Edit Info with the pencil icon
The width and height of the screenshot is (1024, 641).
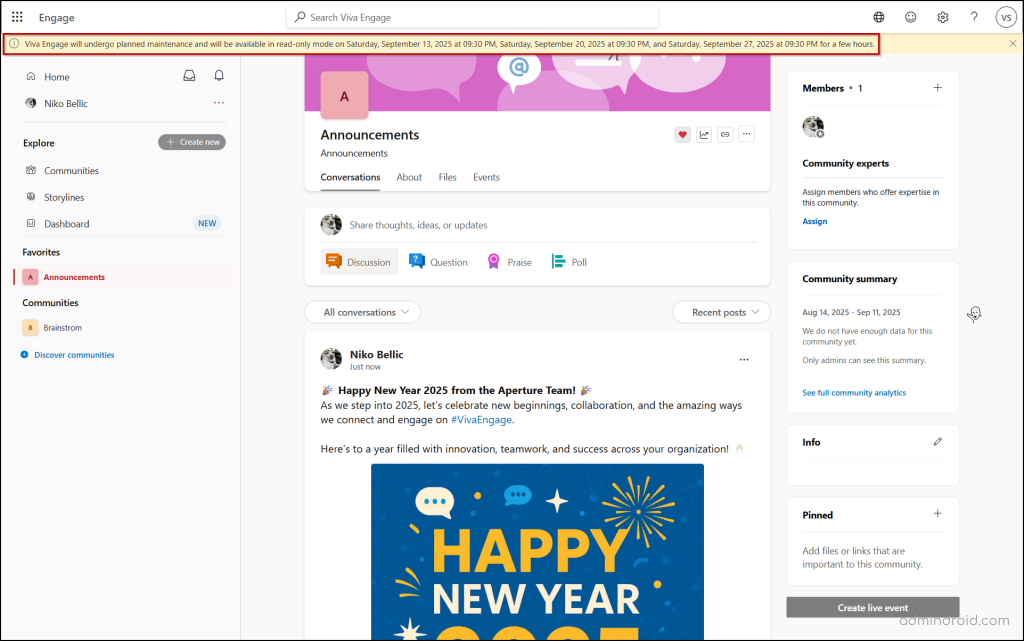[938, 442]
